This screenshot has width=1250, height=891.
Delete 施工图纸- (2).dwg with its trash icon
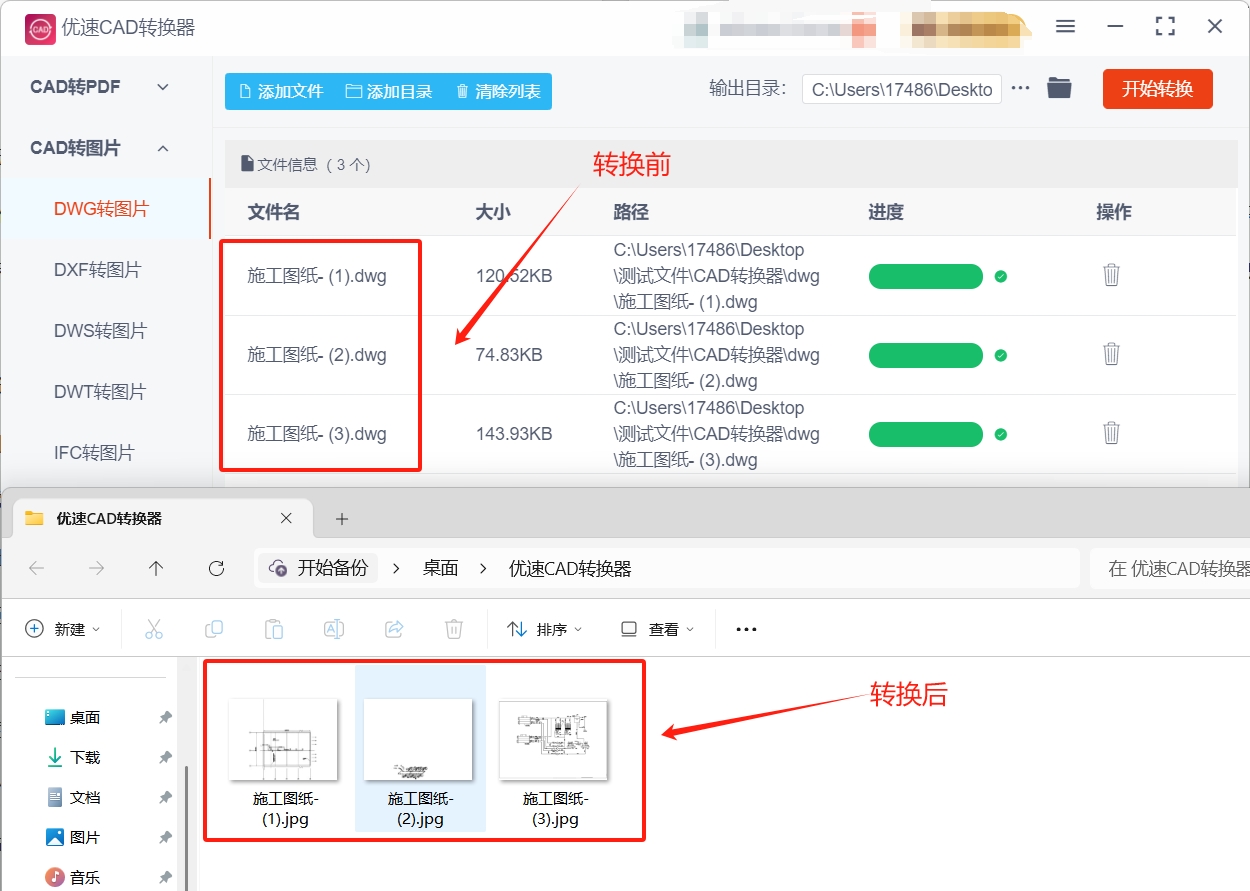1111,354
